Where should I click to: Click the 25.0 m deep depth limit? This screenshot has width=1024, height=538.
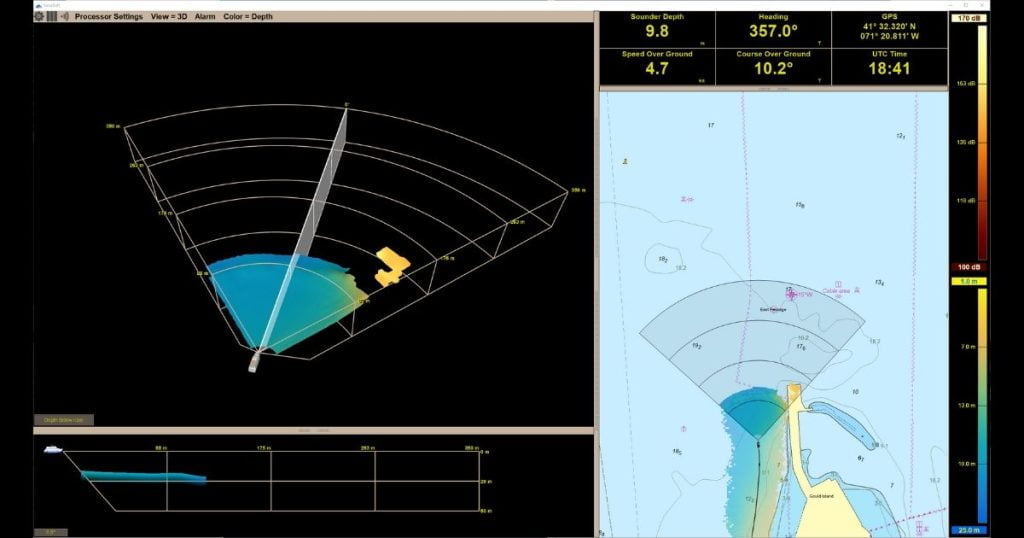967,530
